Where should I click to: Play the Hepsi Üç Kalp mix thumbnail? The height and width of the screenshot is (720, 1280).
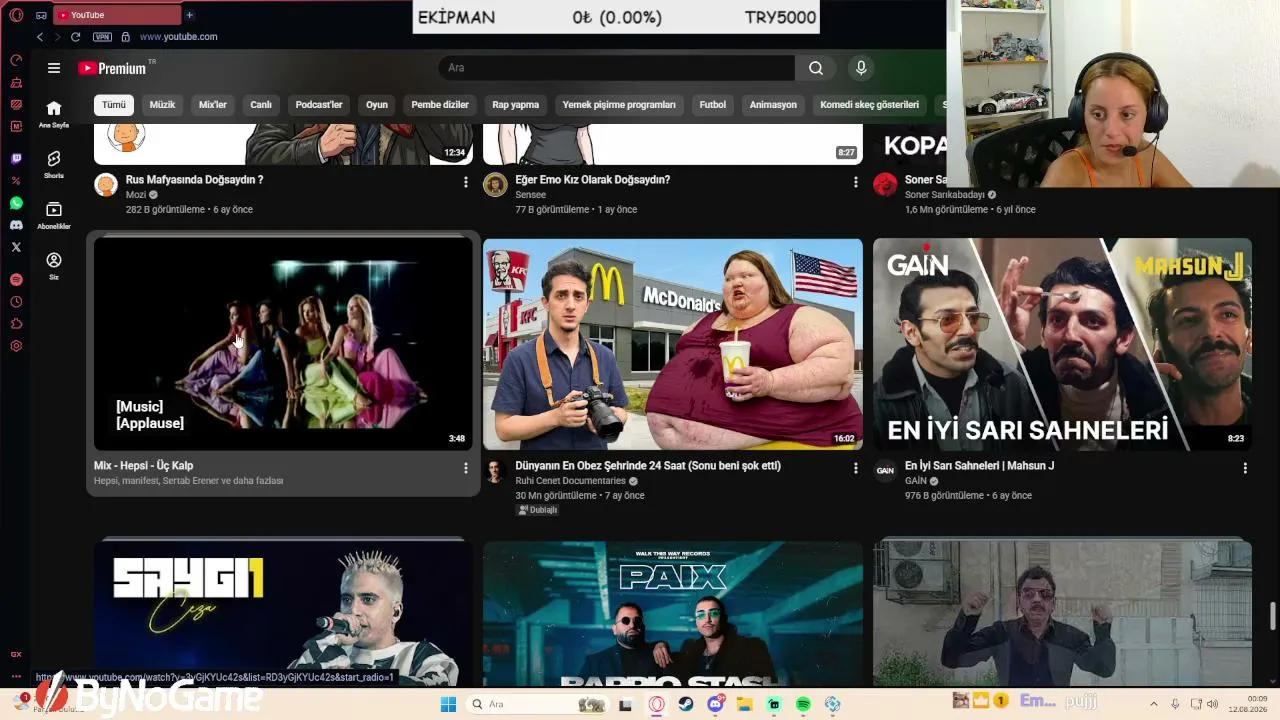click(283, 344)
